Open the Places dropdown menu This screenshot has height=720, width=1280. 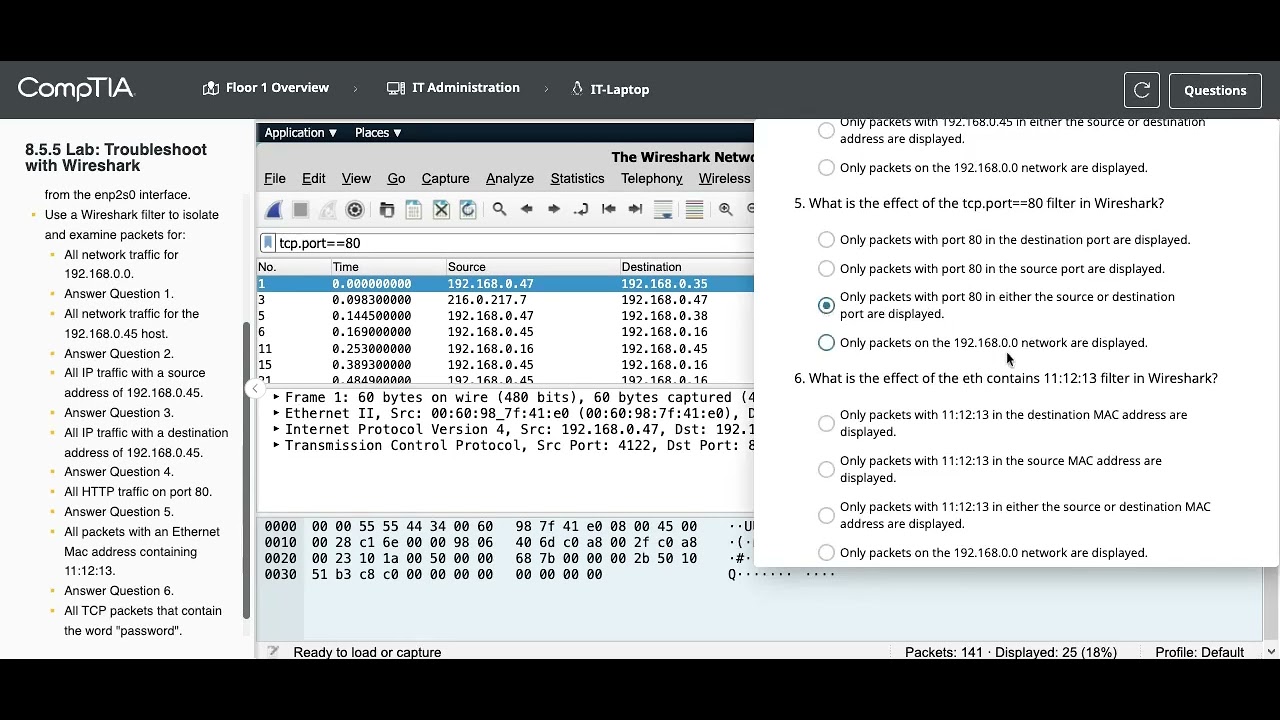tap(378, 133)
